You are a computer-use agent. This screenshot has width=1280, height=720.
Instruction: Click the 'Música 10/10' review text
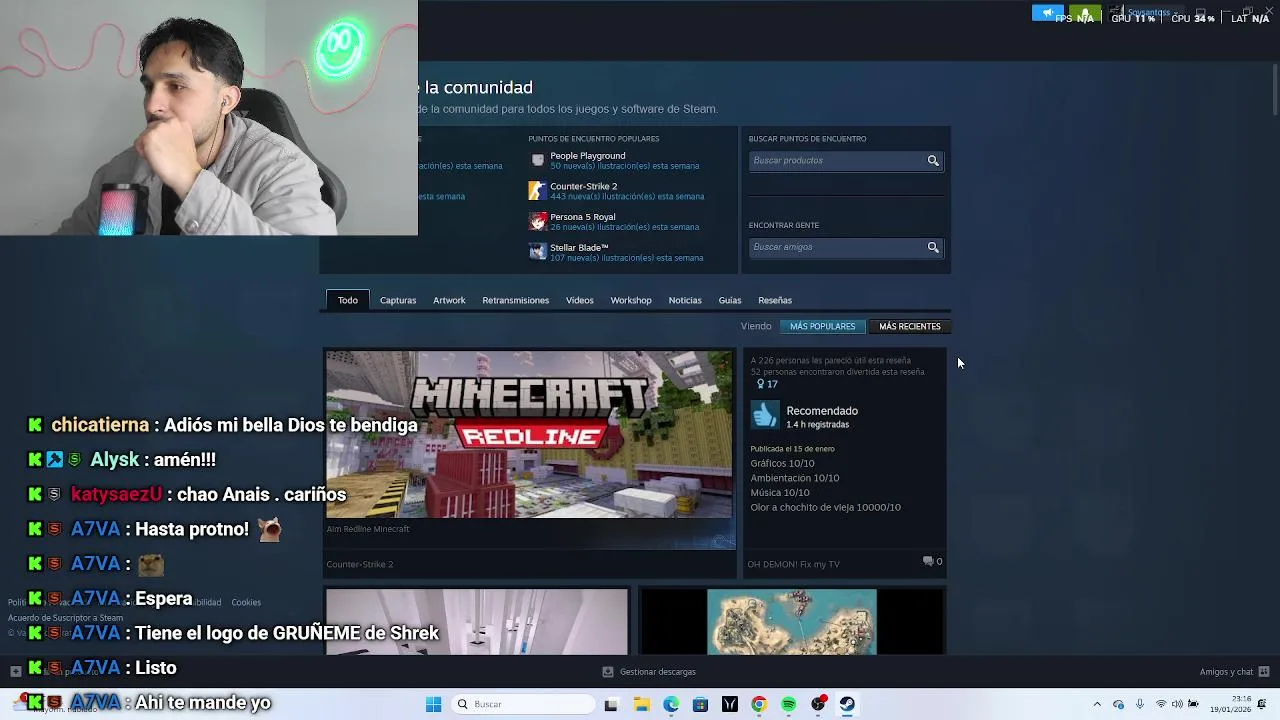click(780, 492)
